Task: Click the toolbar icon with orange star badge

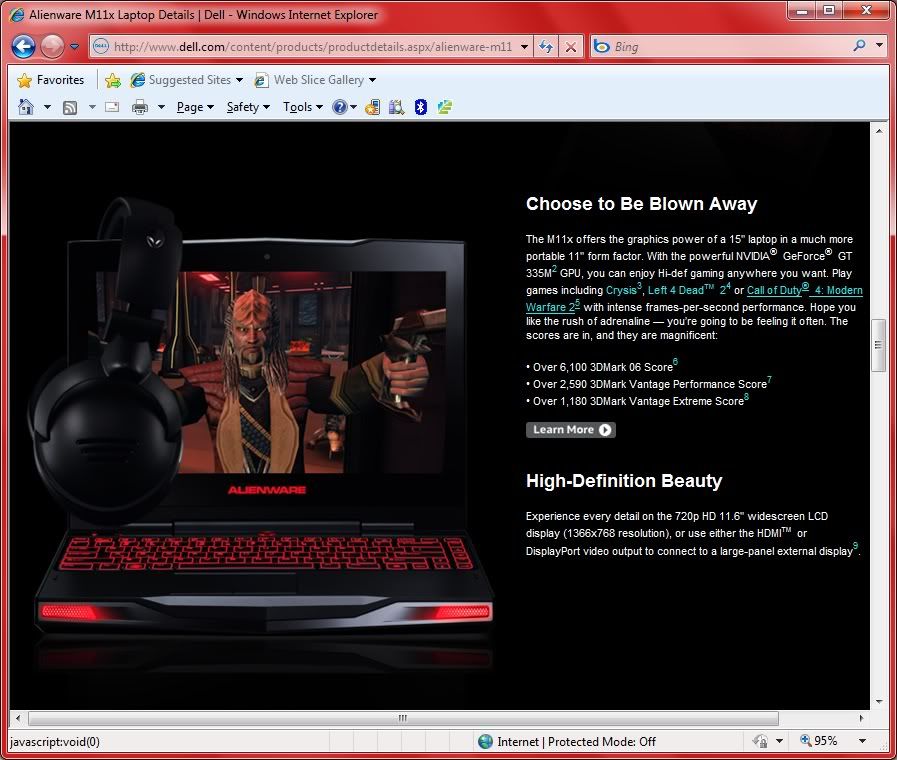Action: click(372, 107)
